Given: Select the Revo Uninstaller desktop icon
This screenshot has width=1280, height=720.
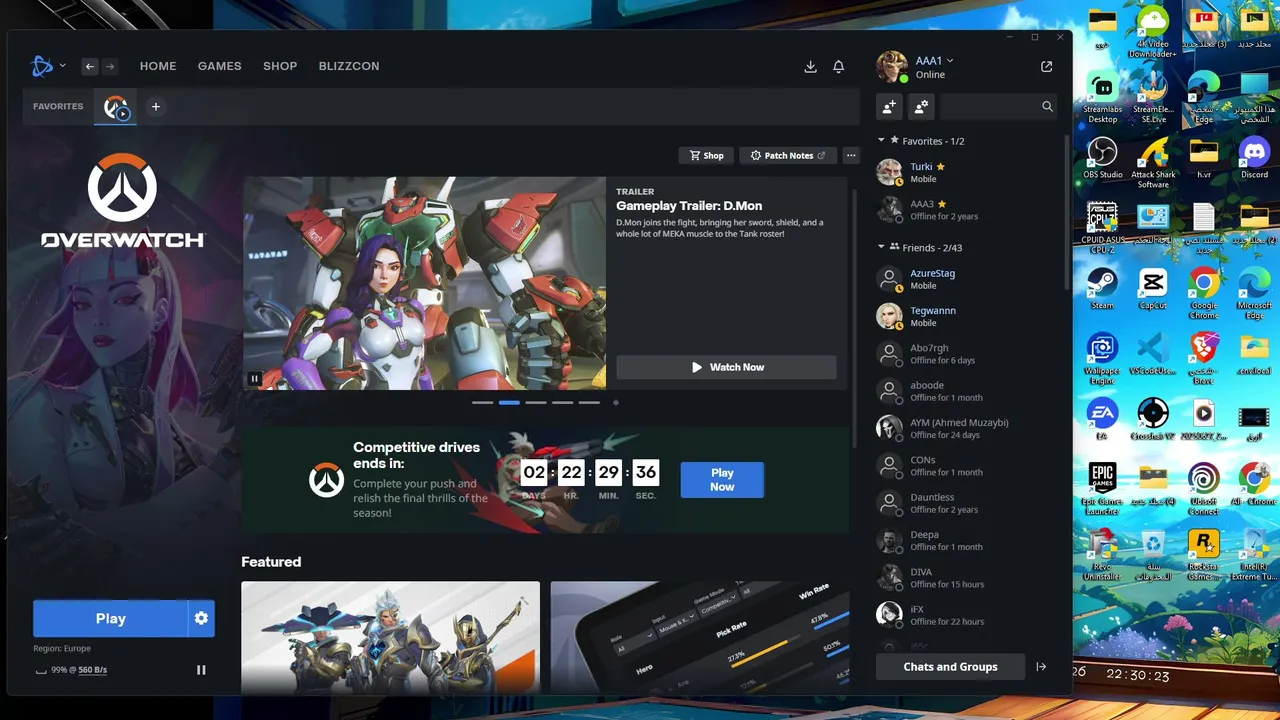Looking at the screenshot, I should (1102, 554).
